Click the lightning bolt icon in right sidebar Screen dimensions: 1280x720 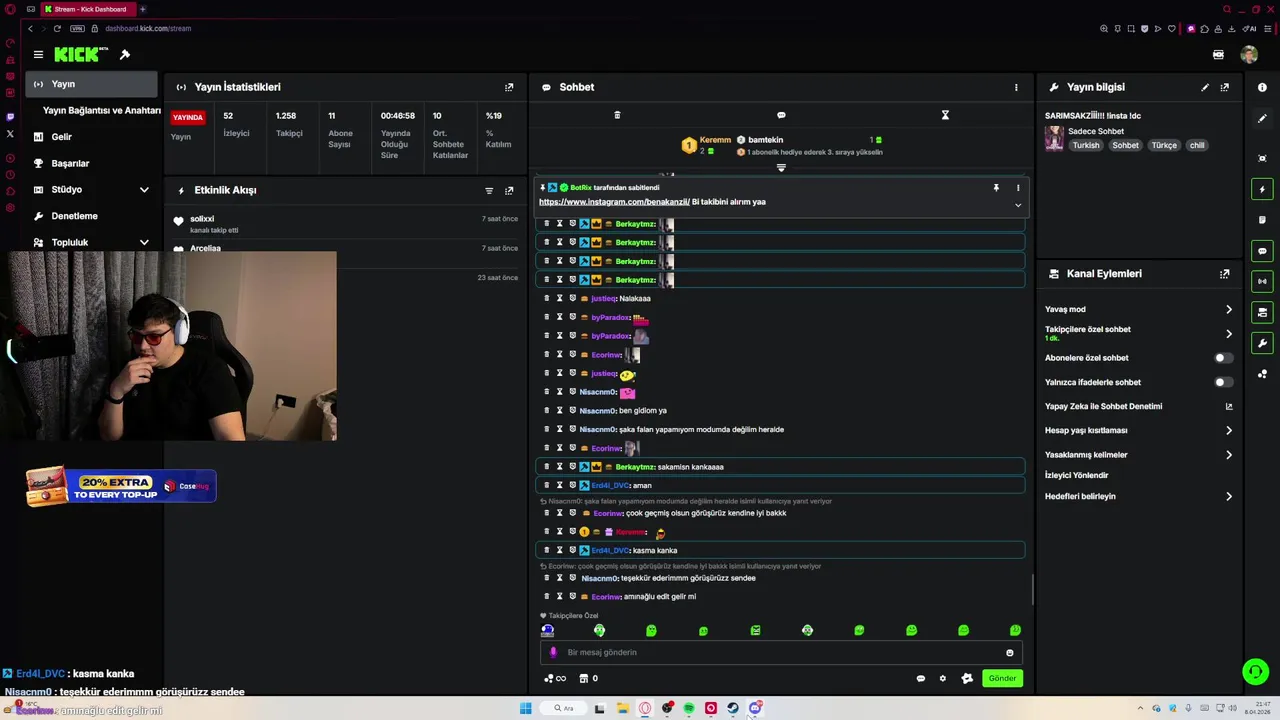click(x=1262, y=189)
